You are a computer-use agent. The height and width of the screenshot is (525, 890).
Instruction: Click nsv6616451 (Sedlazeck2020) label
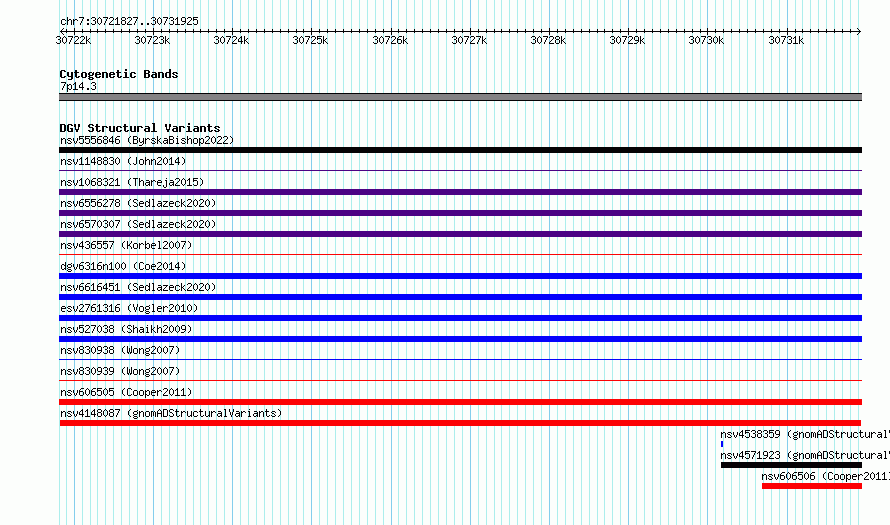(x=138, y=287)
